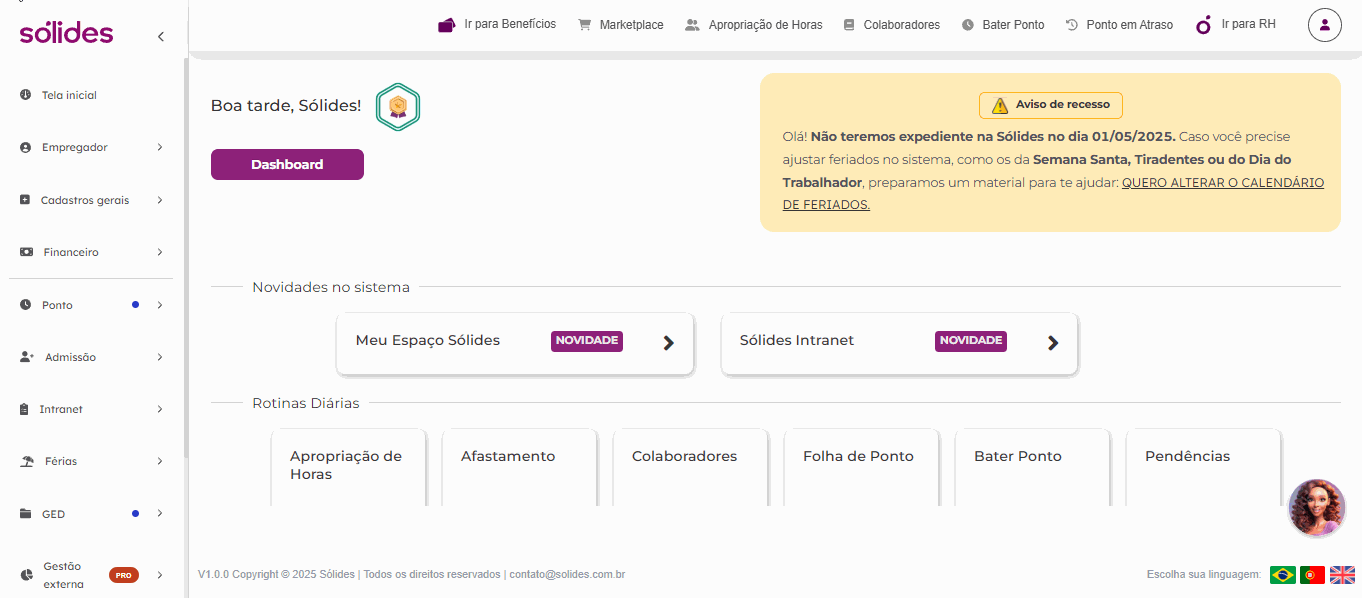
Task: Click the Empregador person icon
Action: pyautogui.click(x=26, y=147)
